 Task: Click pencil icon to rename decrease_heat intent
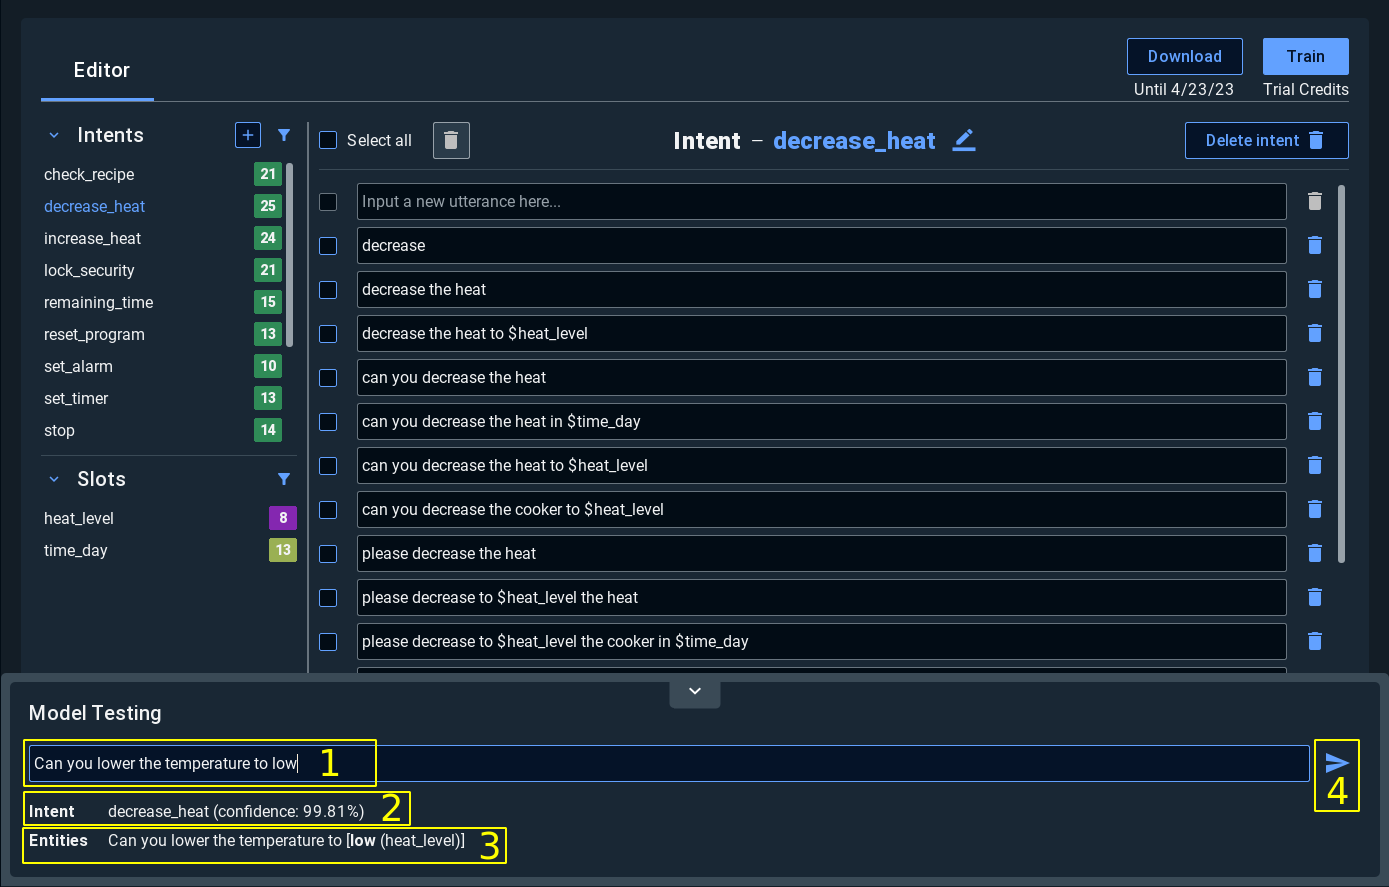pyautogui.click(x=963, y=141)
